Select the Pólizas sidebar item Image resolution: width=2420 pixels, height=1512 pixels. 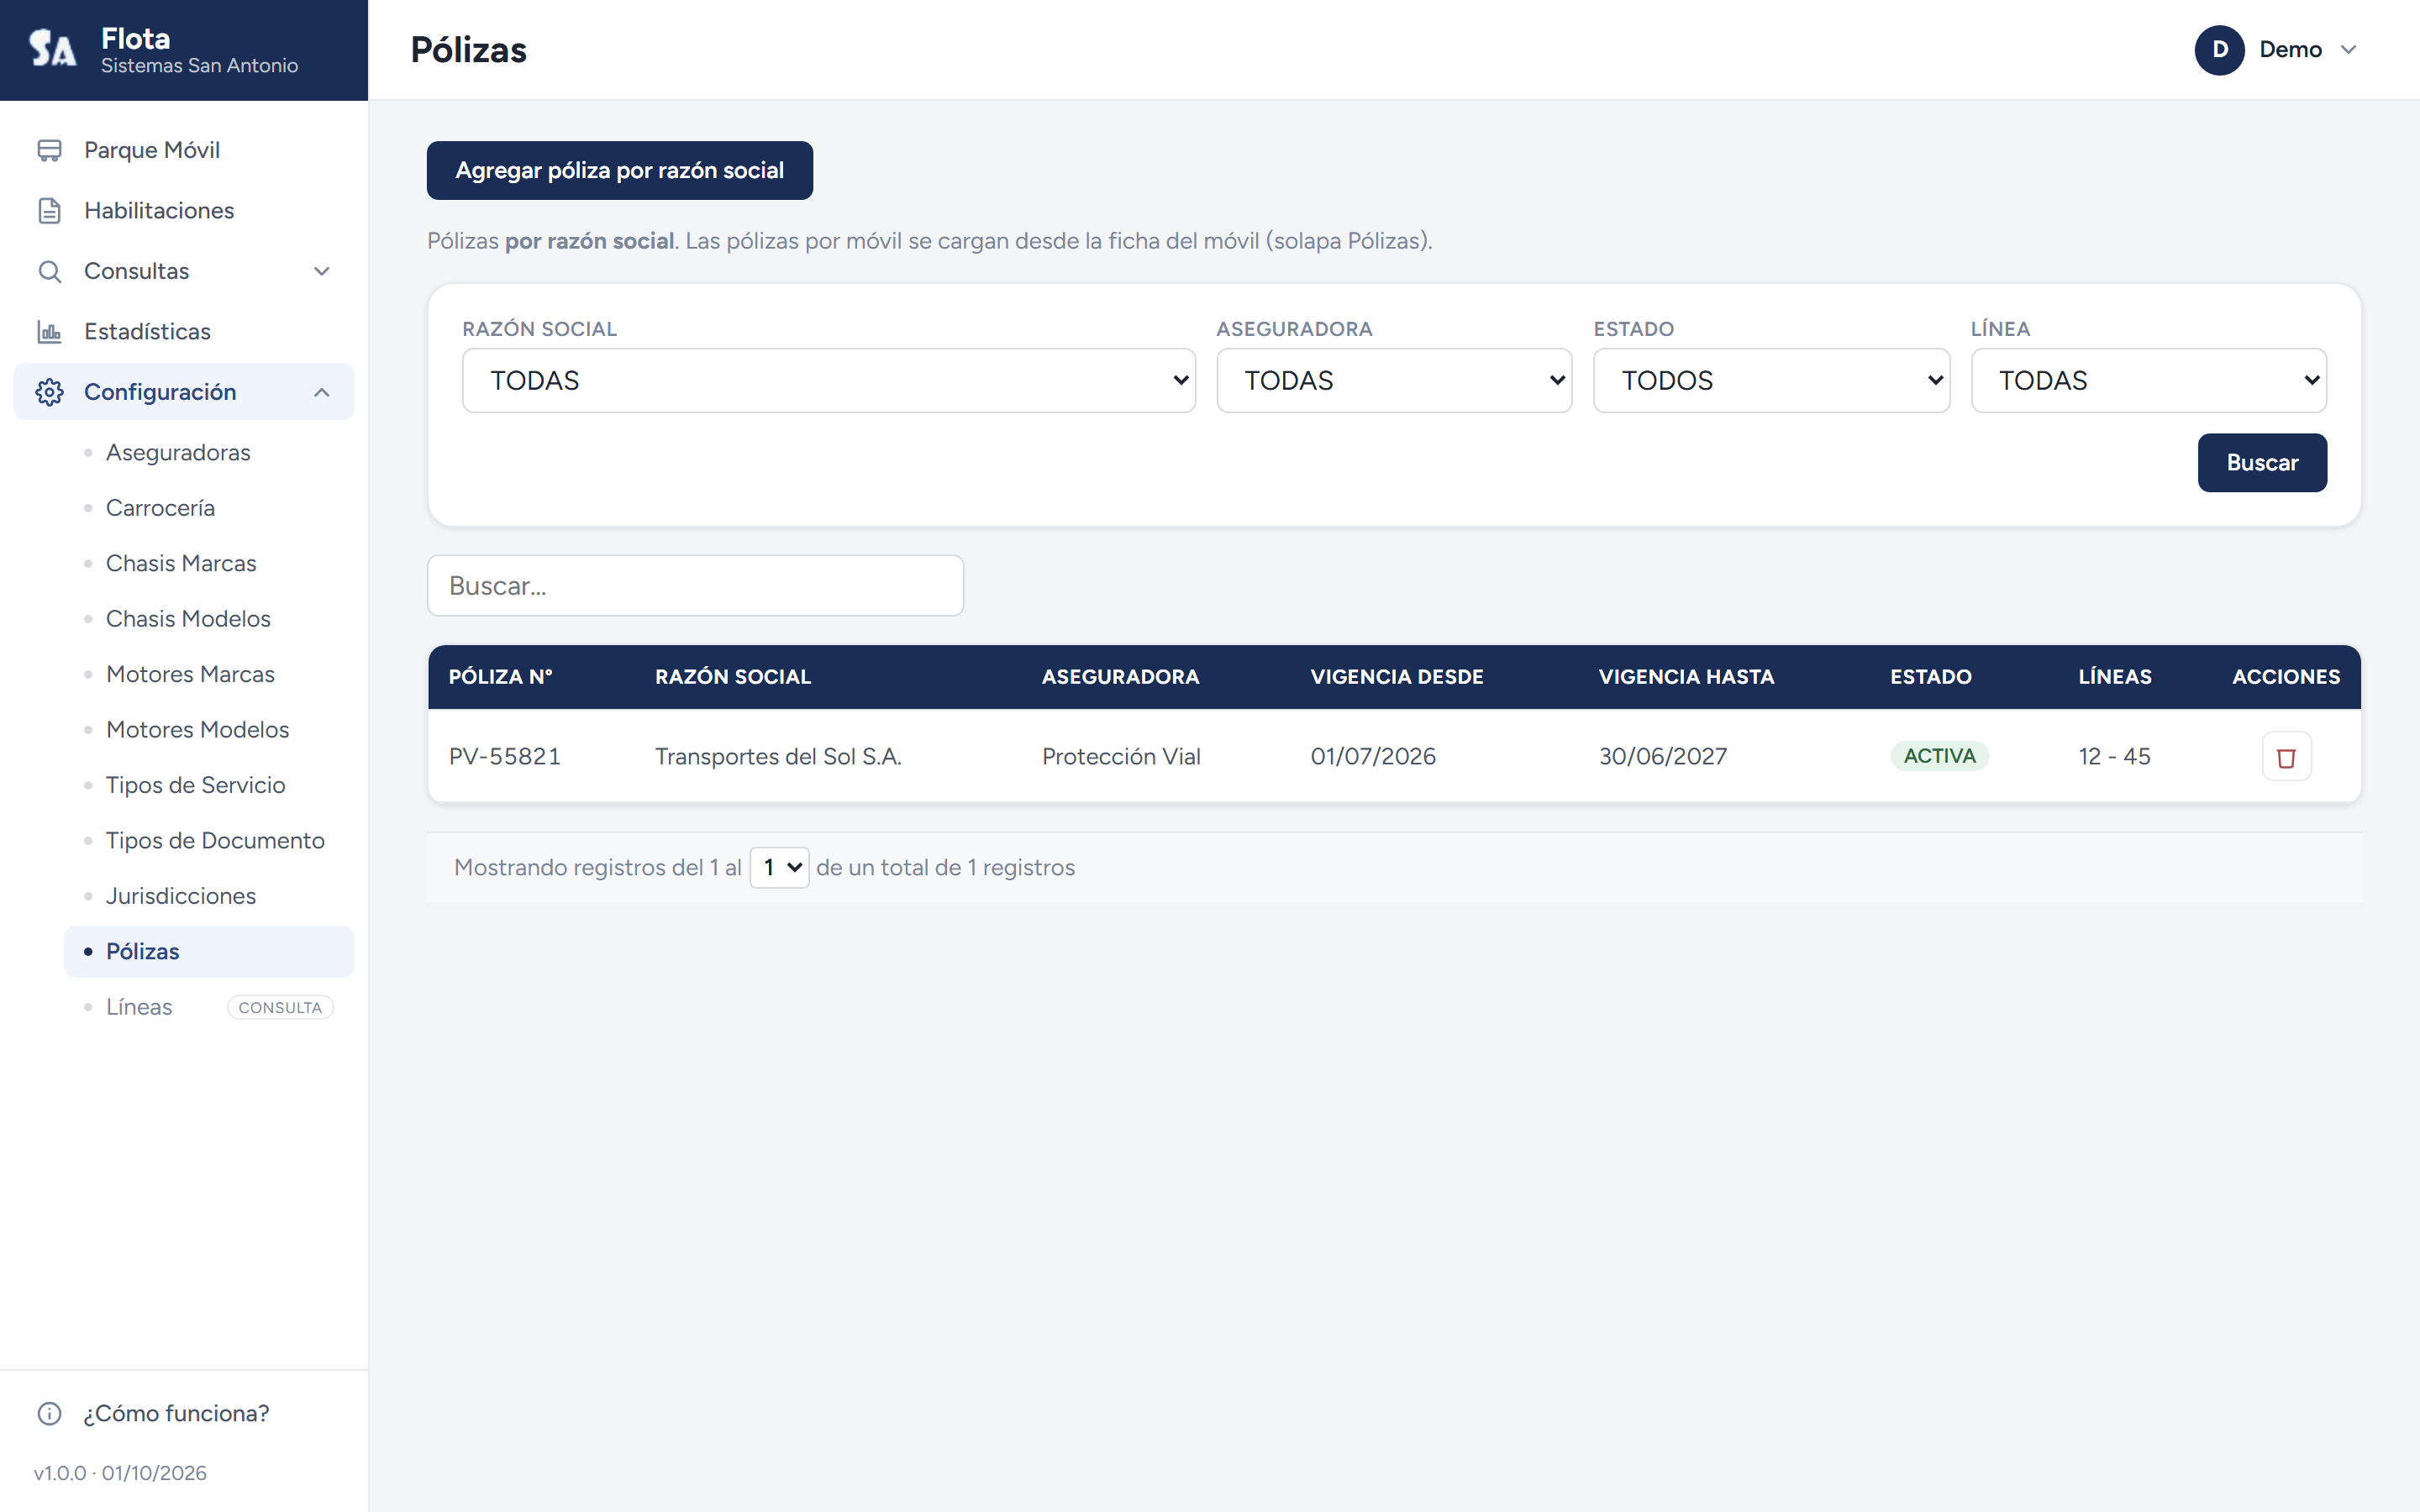point(209,951)
